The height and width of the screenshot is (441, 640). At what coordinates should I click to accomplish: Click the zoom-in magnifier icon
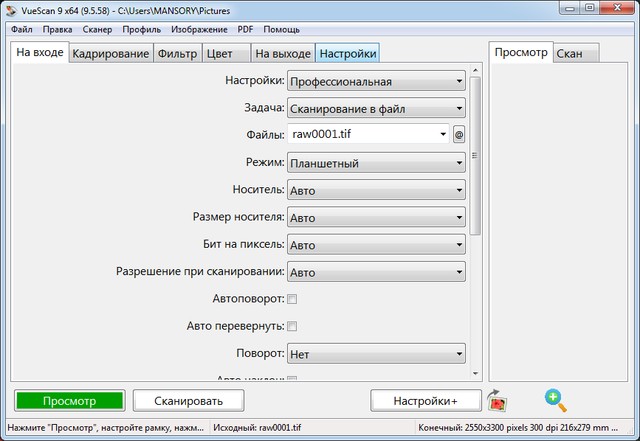pyautogui.click(x=556, y=400)
